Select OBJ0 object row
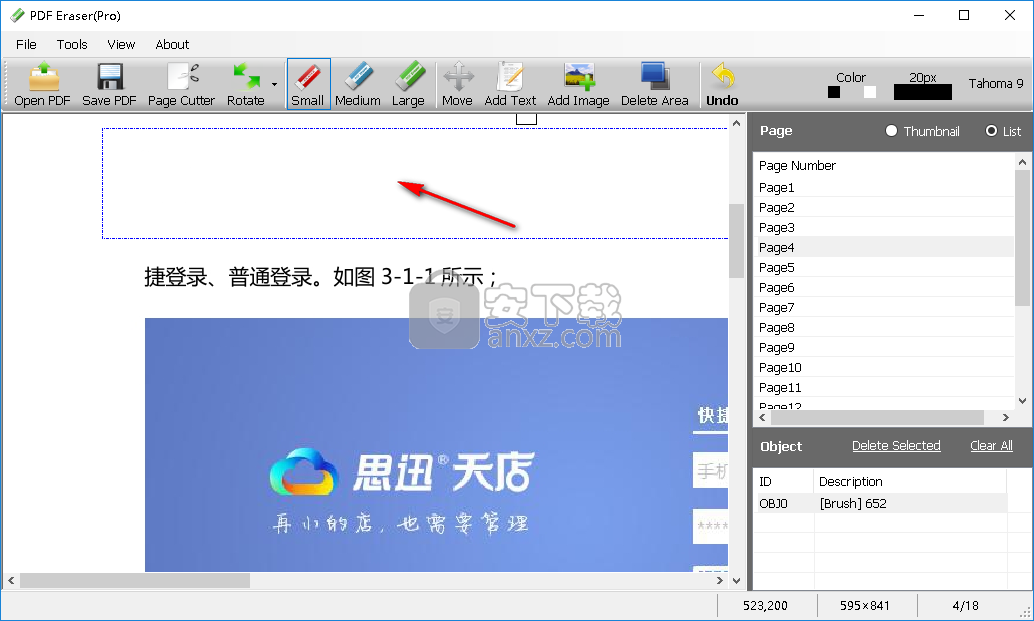Screen dimensions: 1034x621 tap(880, 503)
